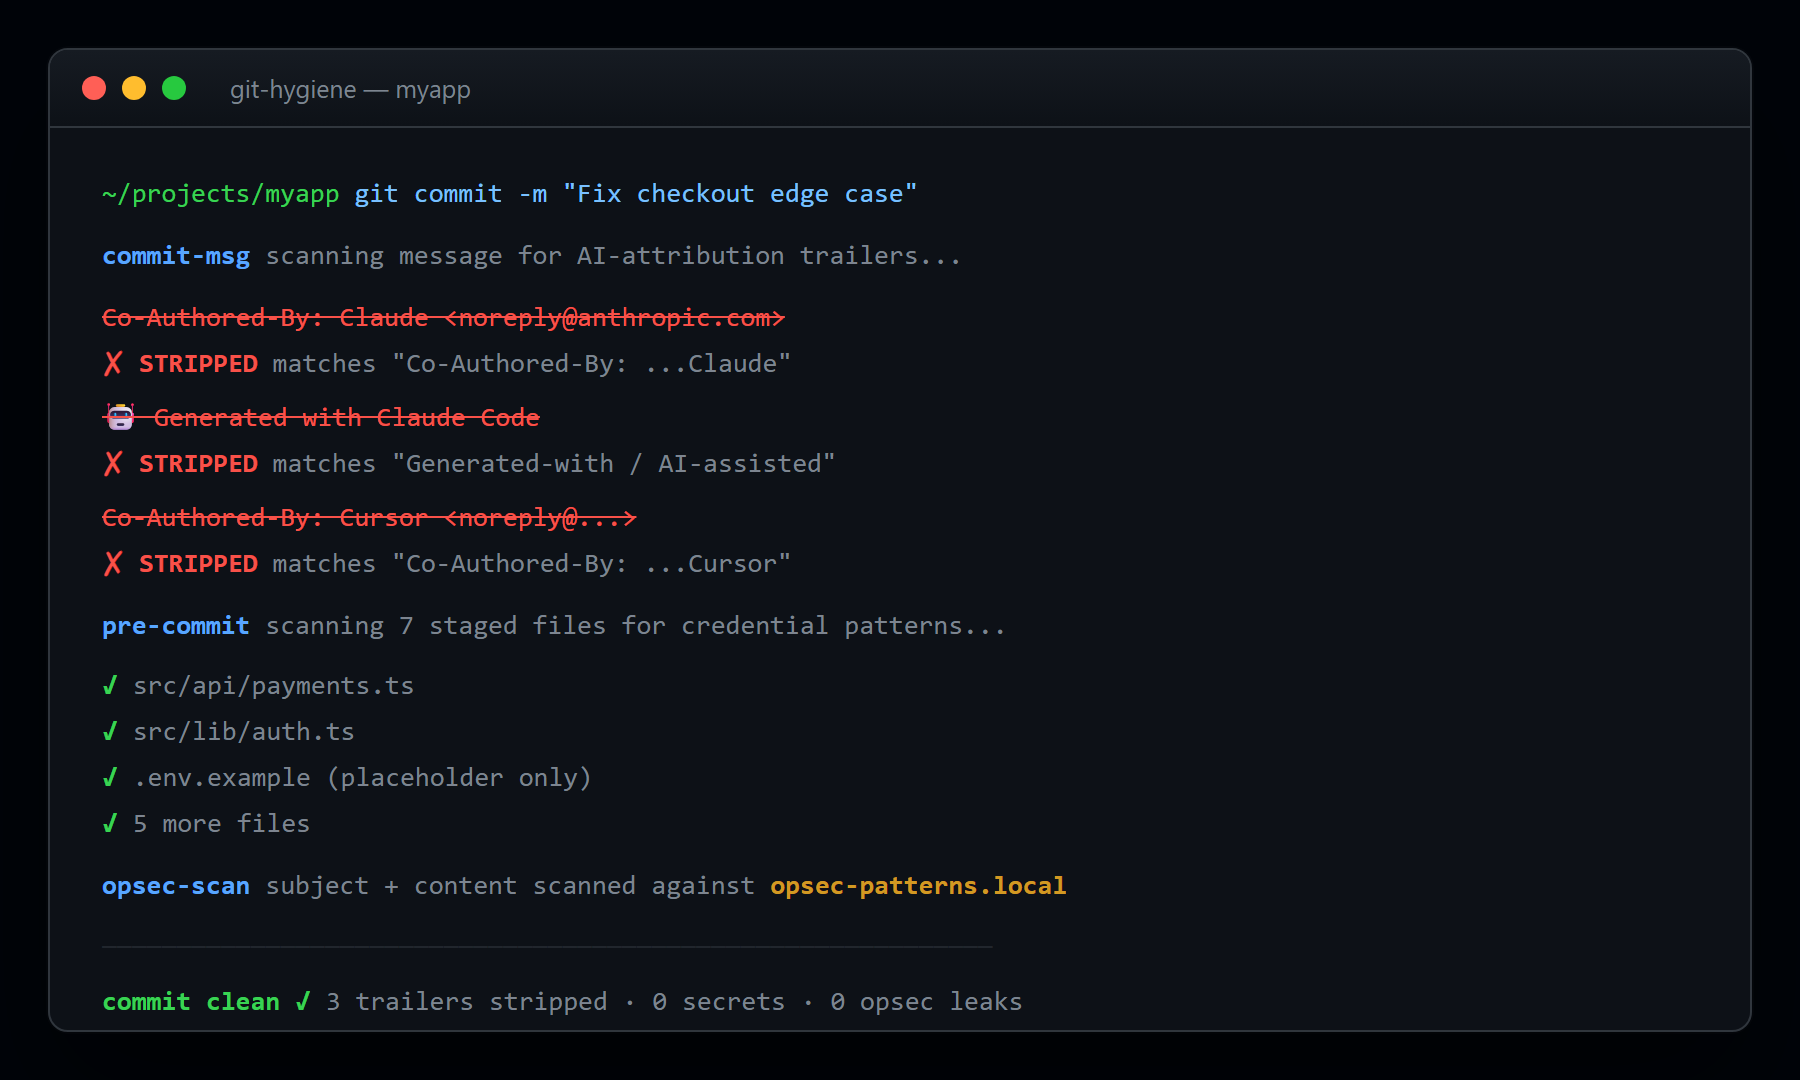The width and height of the screenshot is (1800, 1080).
Task: Click the checkmark after 'commit clean'
Action: point(303,1002)
